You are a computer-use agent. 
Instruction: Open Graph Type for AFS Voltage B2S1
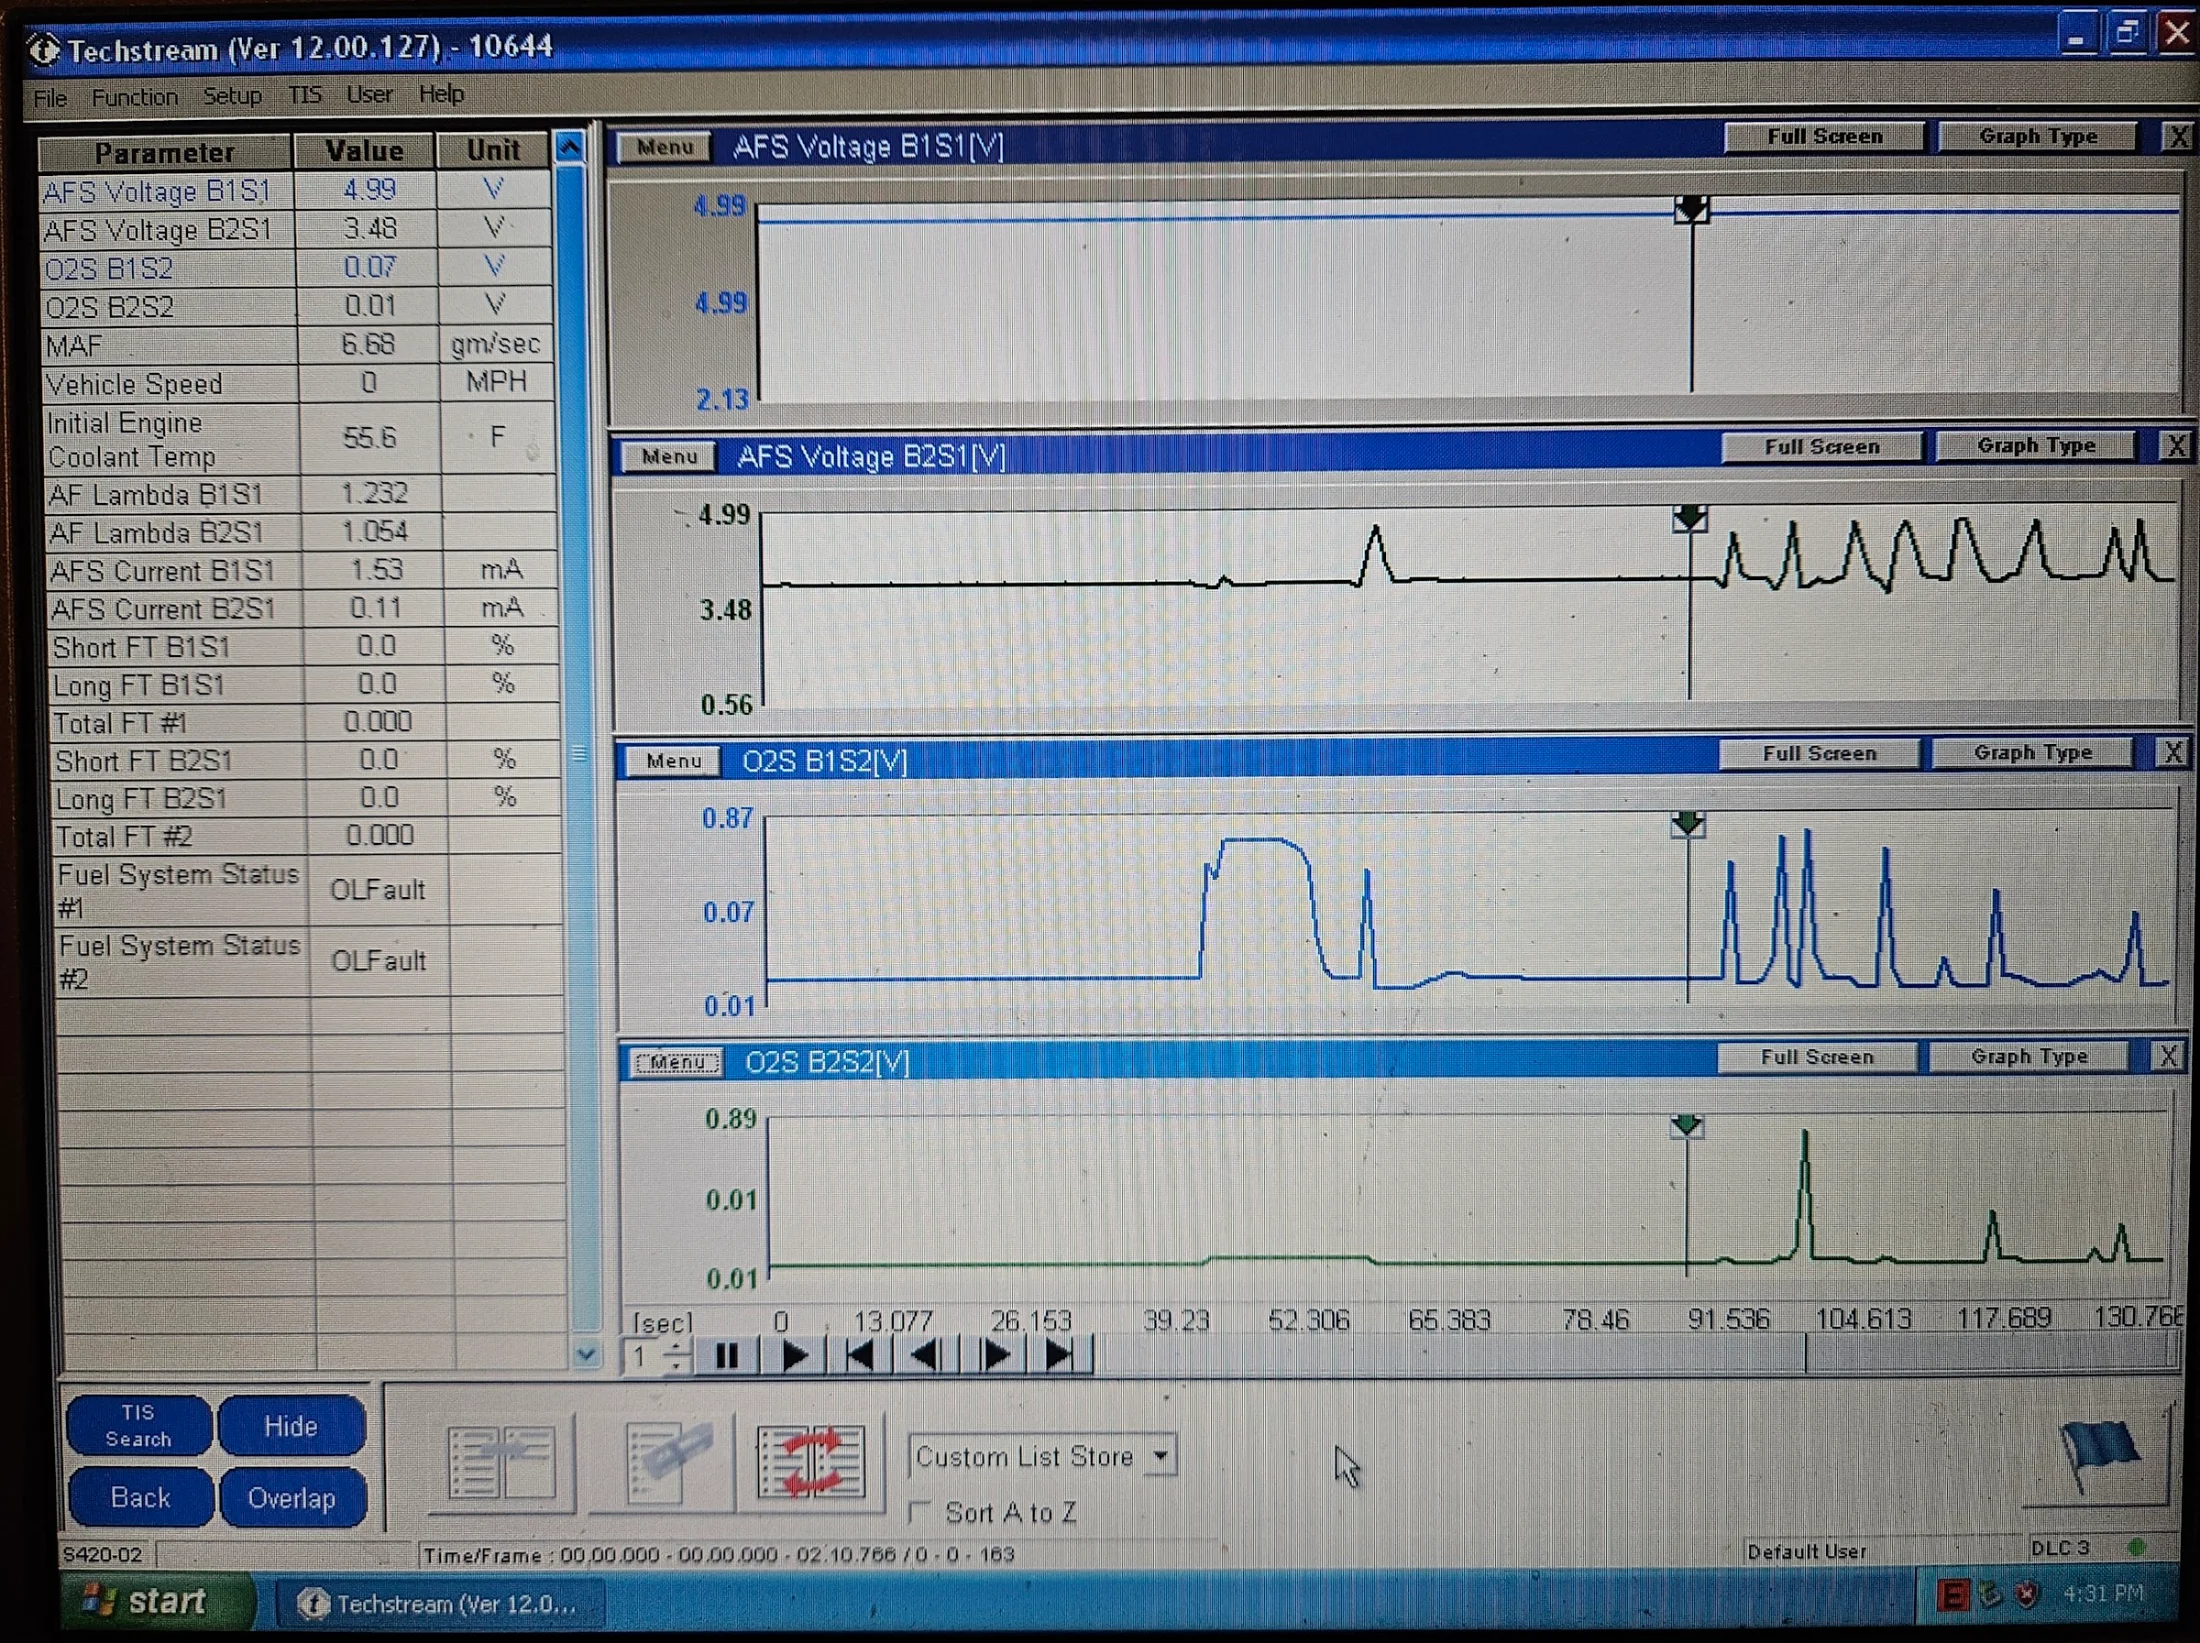[2035, 446]
